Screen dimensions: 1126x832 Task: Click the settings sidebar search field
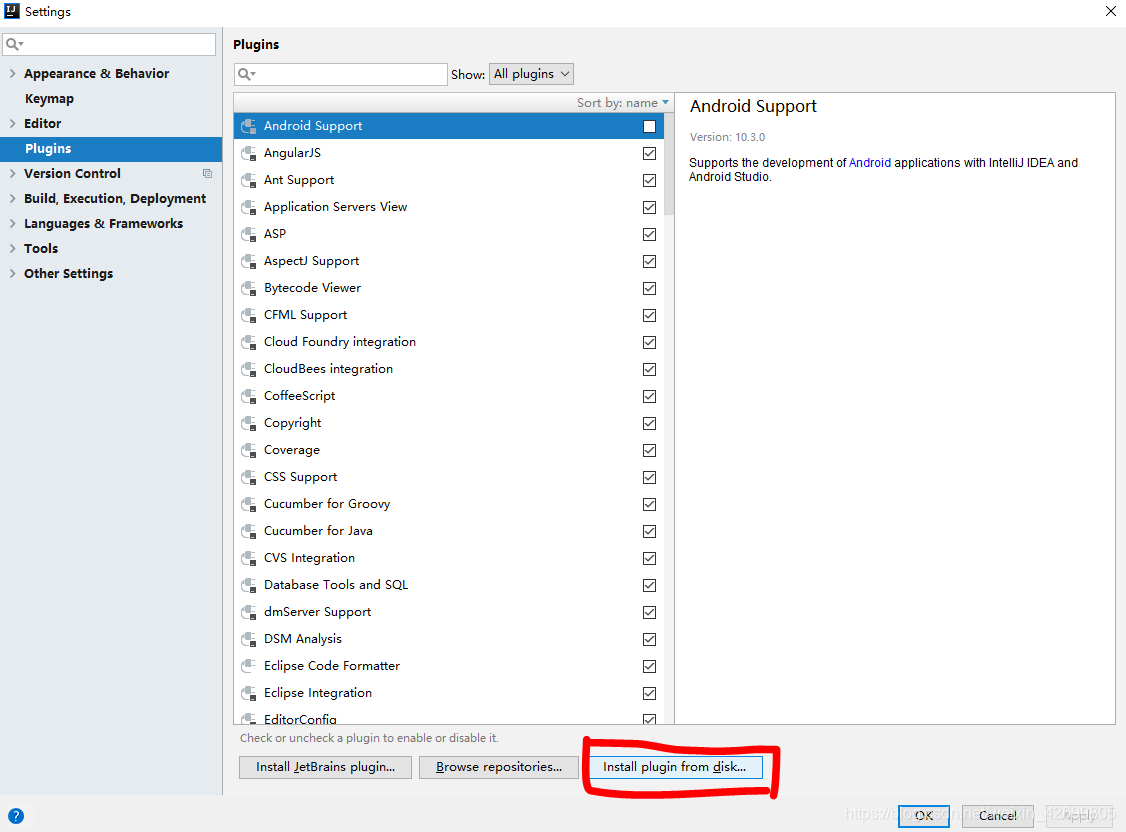(x=109, y=45)
